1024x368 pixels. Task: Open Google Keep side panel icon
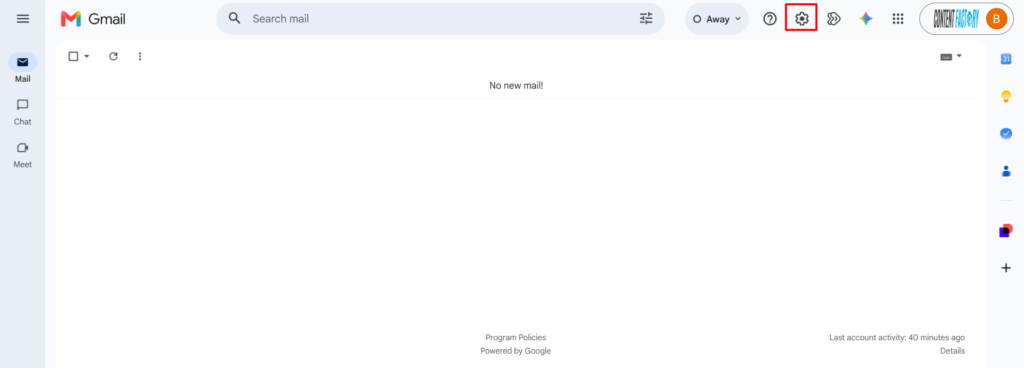coord(1006,96)
